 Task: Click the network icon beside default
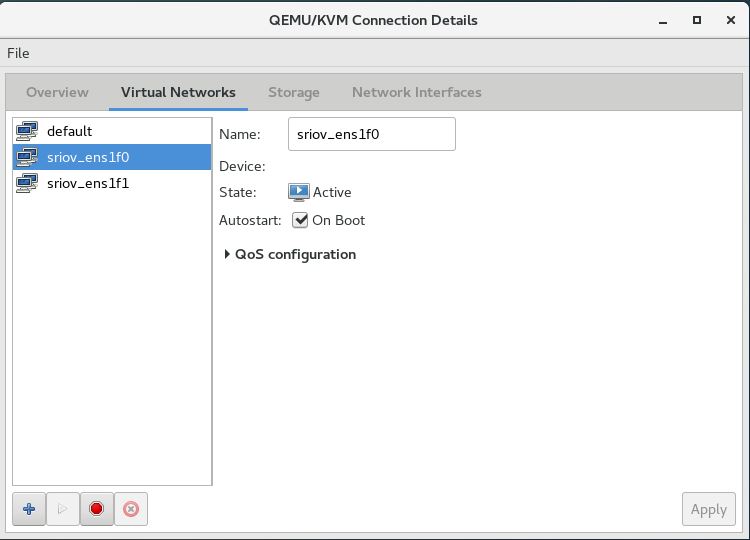27,131
